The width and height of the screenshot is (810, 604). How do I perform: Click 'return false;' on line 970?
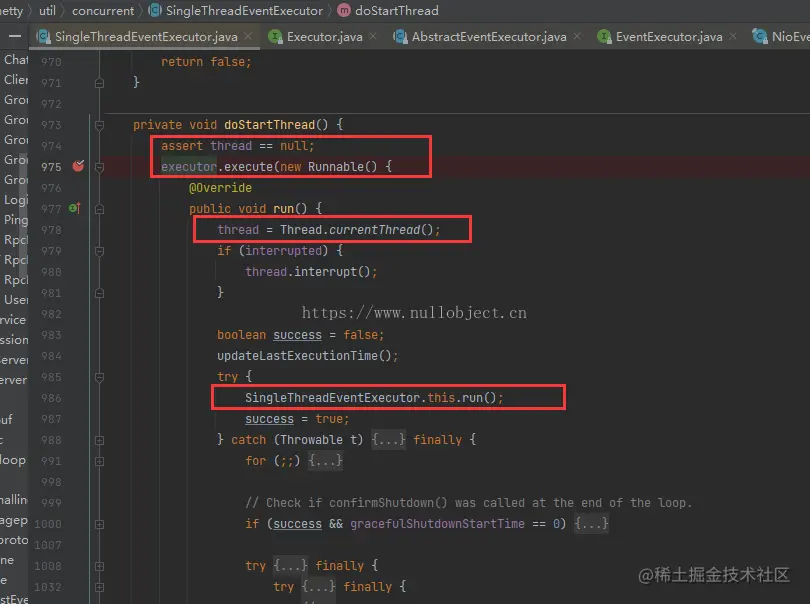pos(206,61)
